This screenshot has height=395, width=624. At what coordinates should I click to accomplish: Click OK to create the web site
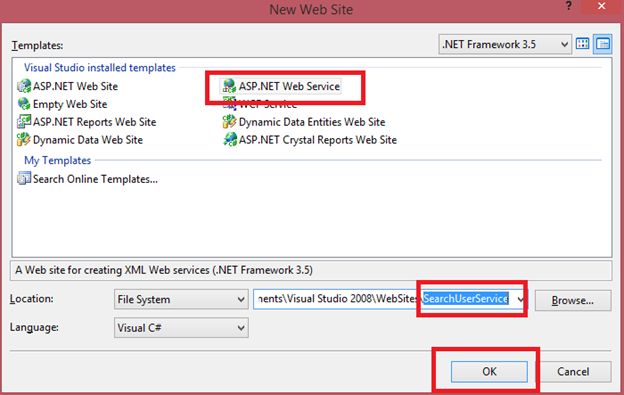point(489,372)
